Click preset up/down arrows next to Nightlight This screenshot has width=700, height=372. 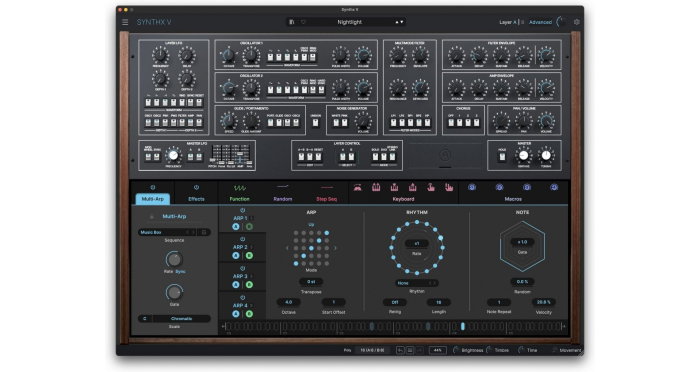(x=400, y=22)
